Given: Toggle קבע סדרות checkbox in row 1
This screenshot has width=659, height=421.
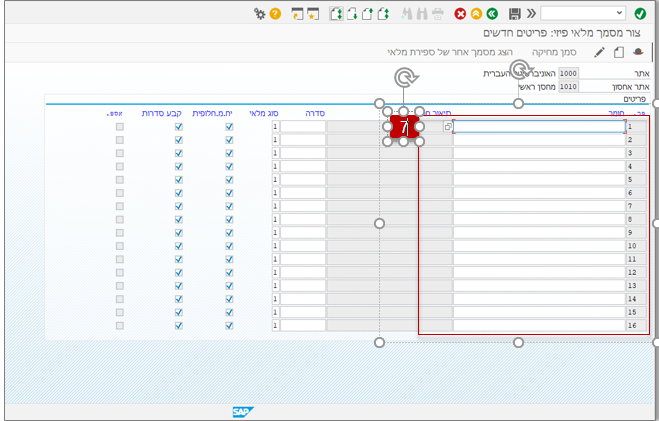Looking at the screenshot, I should pyautogui.click(x=179, y=126).
